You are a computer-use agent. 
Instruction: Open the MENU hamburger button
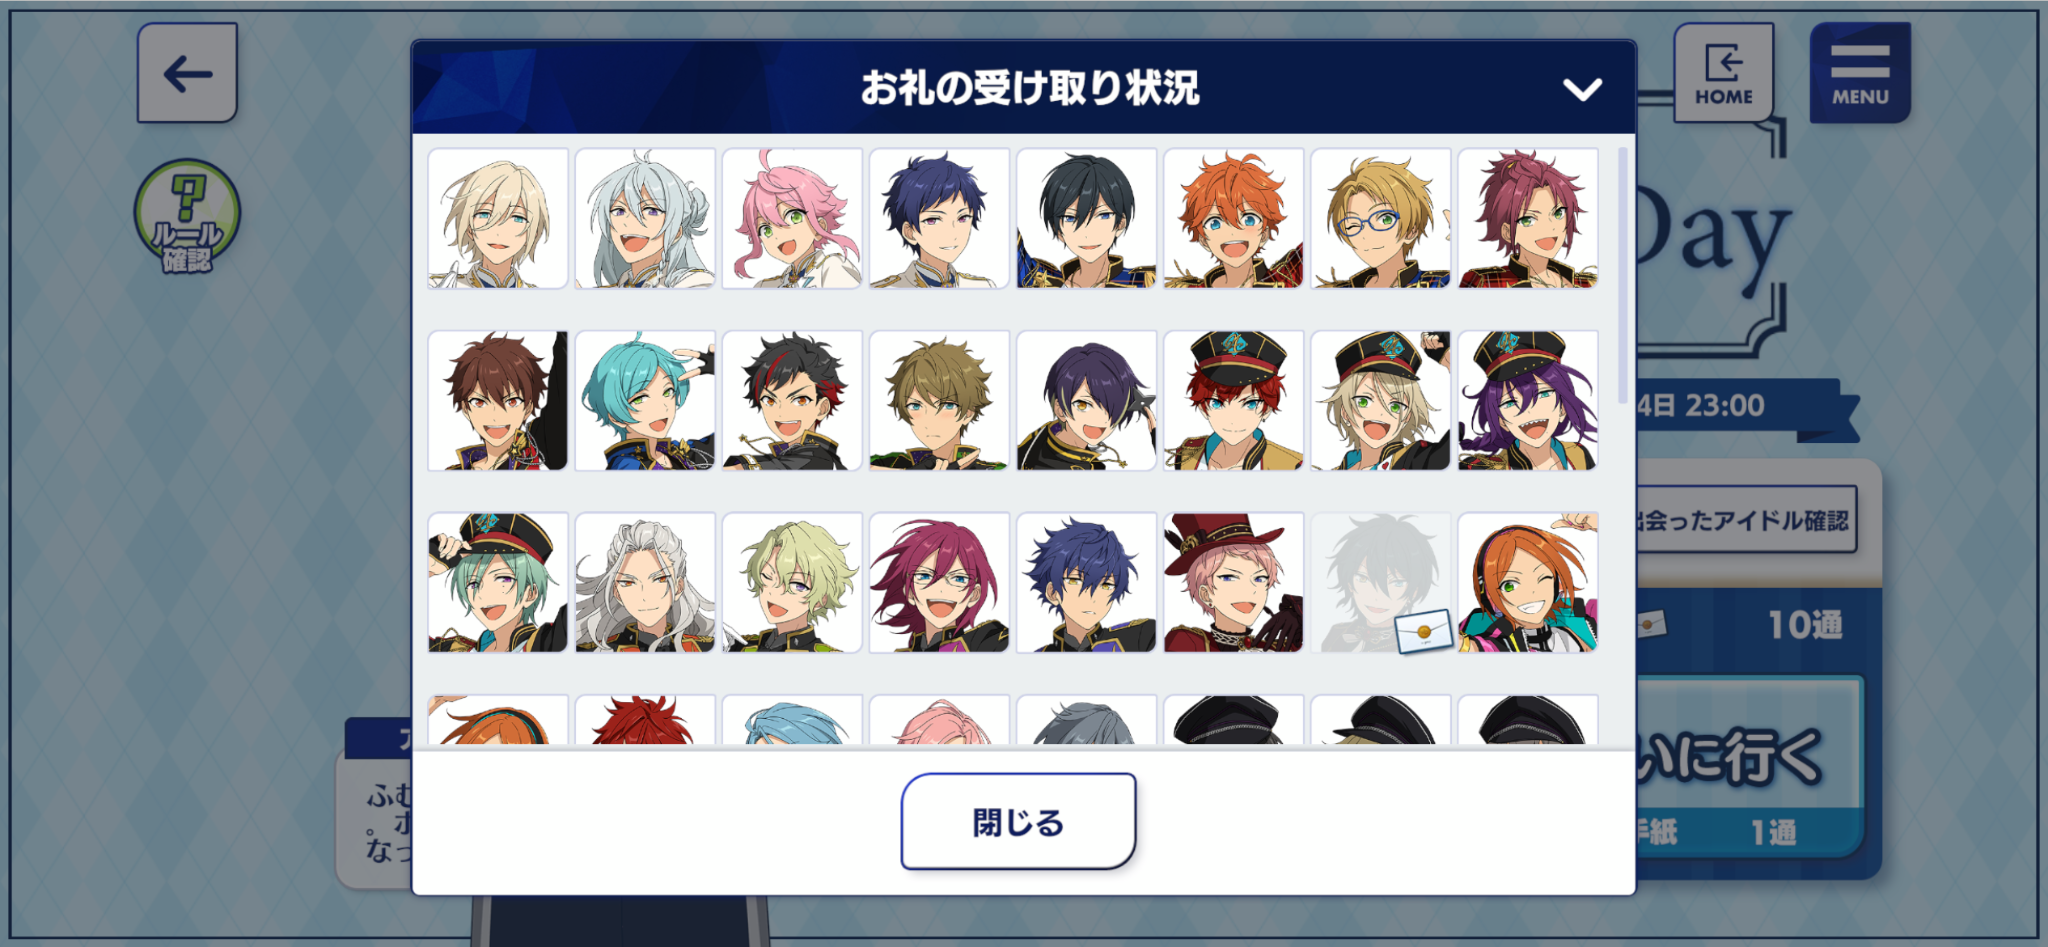(1860, 73)
